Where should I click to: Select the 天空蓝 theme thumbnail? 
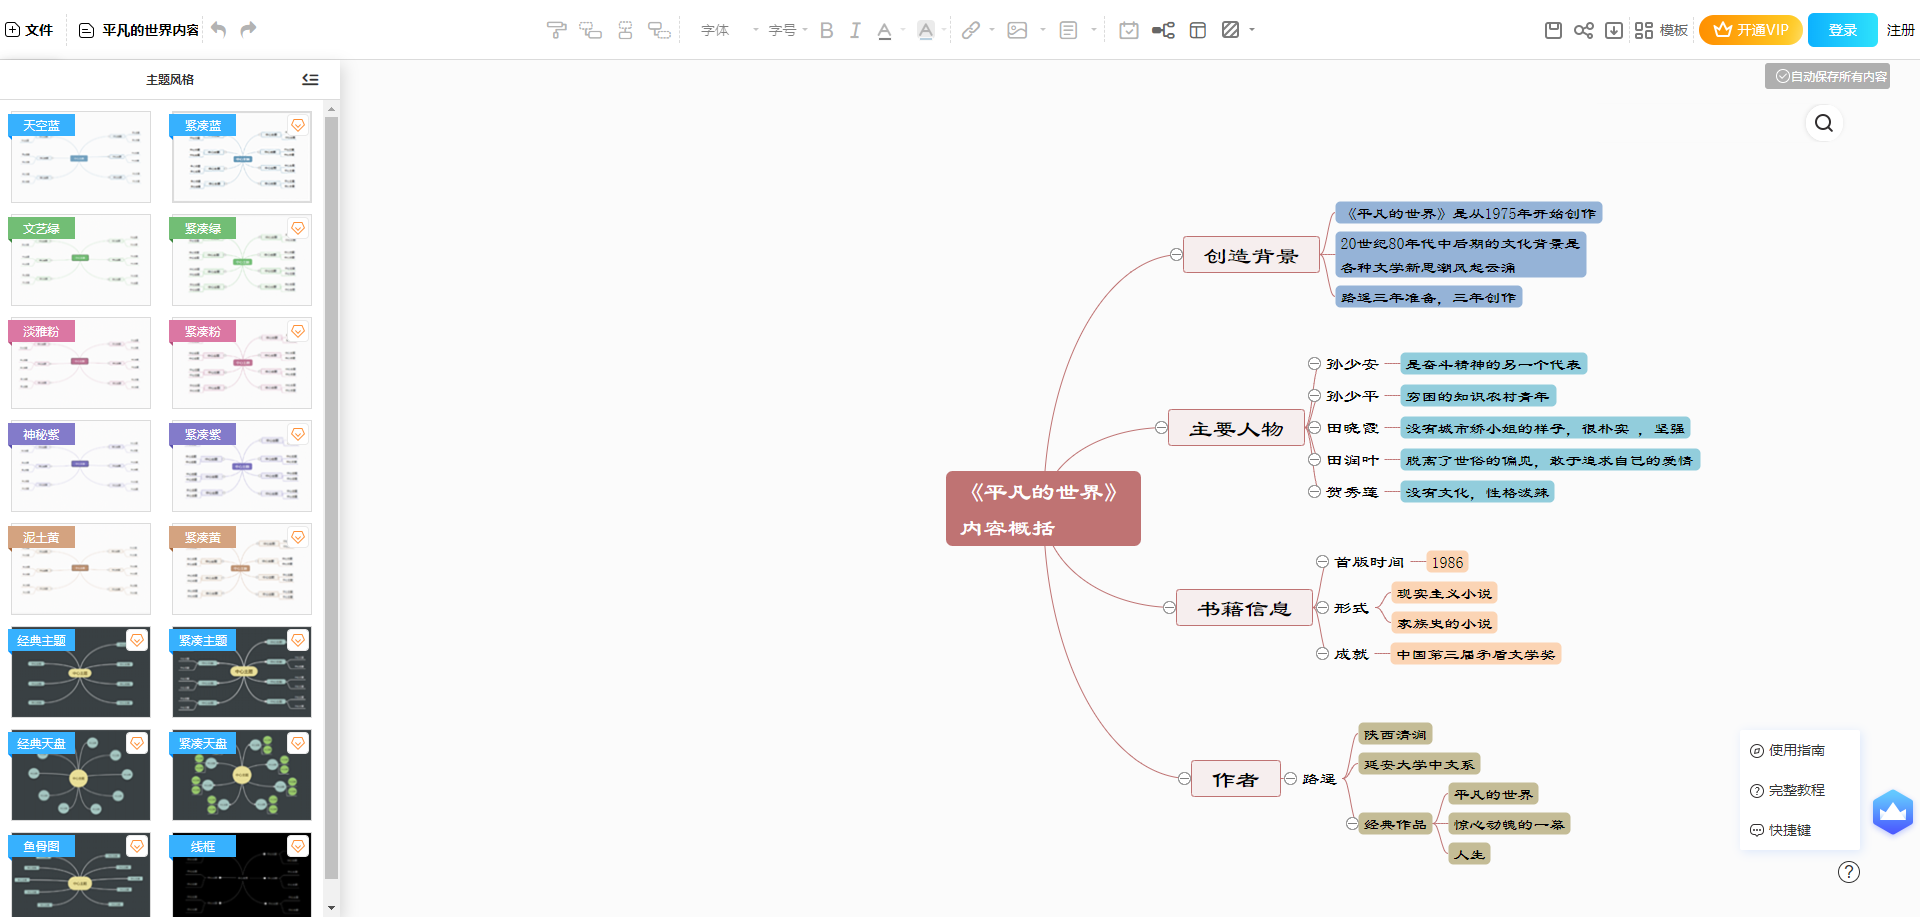pyautogui.click(x=81, y=157)
